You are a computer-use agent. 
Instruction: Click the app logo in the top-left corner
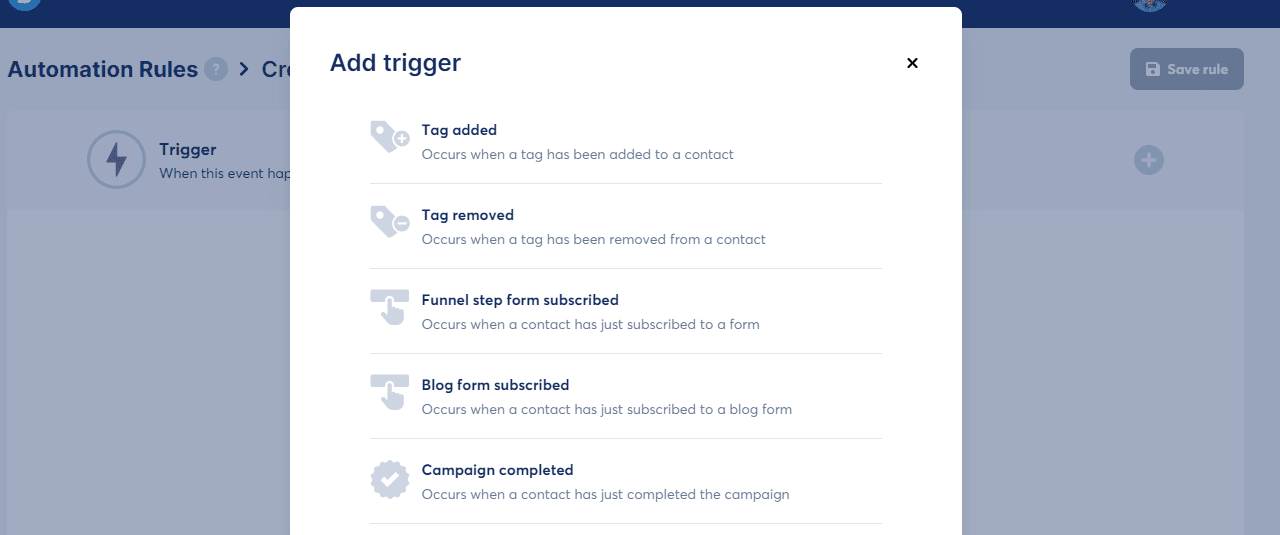(x=26, y=3)
